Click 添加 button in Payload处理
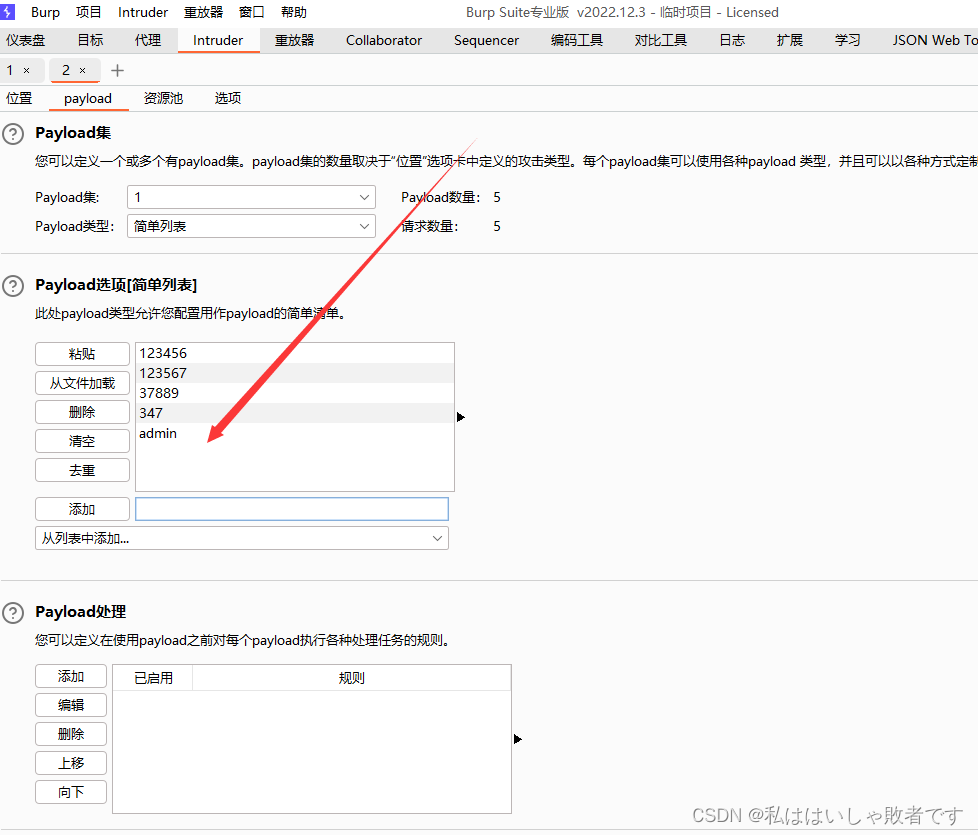The width and height of the screenshot is (978, 835). click(x=71, y=677)
